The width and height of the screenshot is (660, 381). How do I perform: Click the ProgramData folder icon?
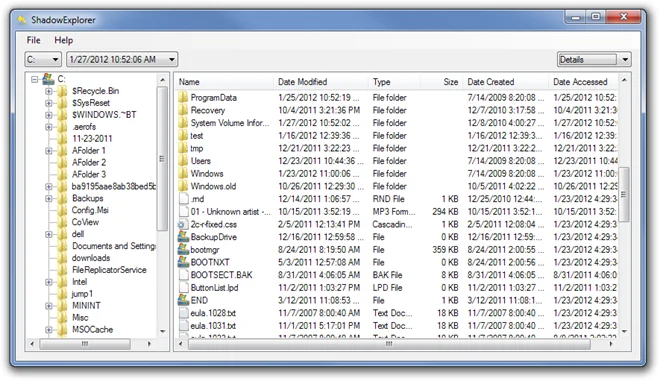pyautogui.click(x=183, y=98)
